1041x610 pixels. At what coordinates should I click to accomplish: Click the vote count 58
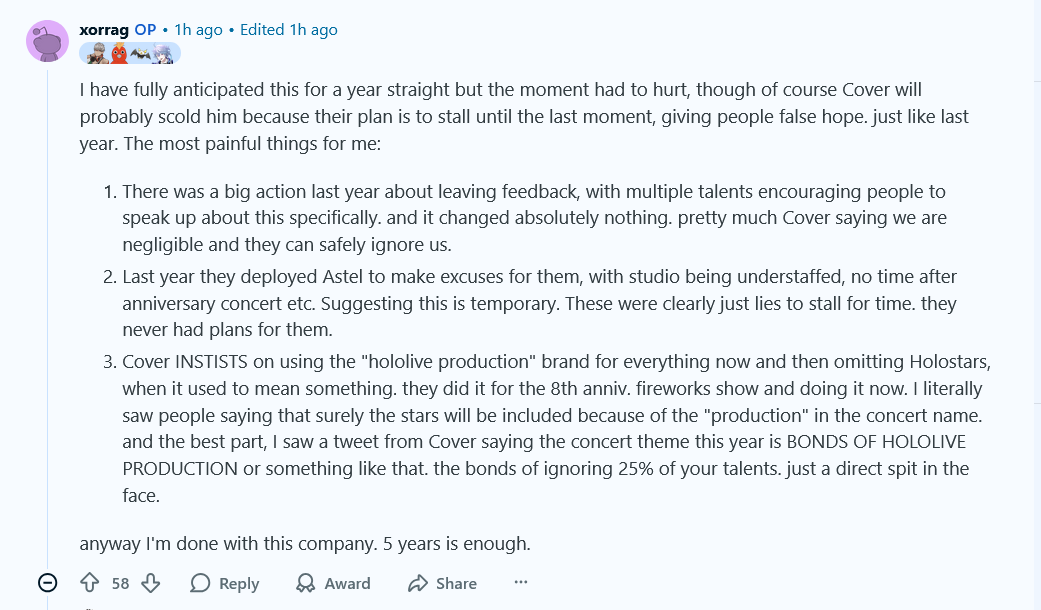[x=120, y=583]
